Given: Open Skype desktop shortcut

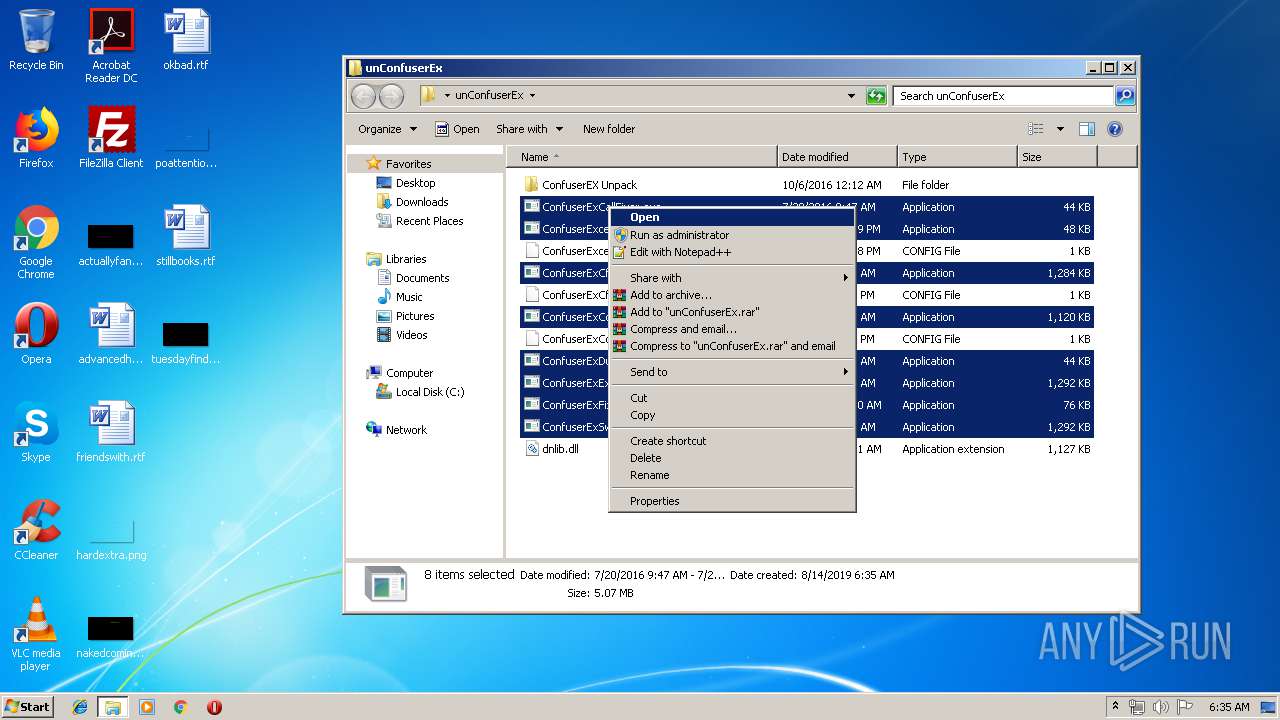Looking at the screenshot, I should click(36, 432).
